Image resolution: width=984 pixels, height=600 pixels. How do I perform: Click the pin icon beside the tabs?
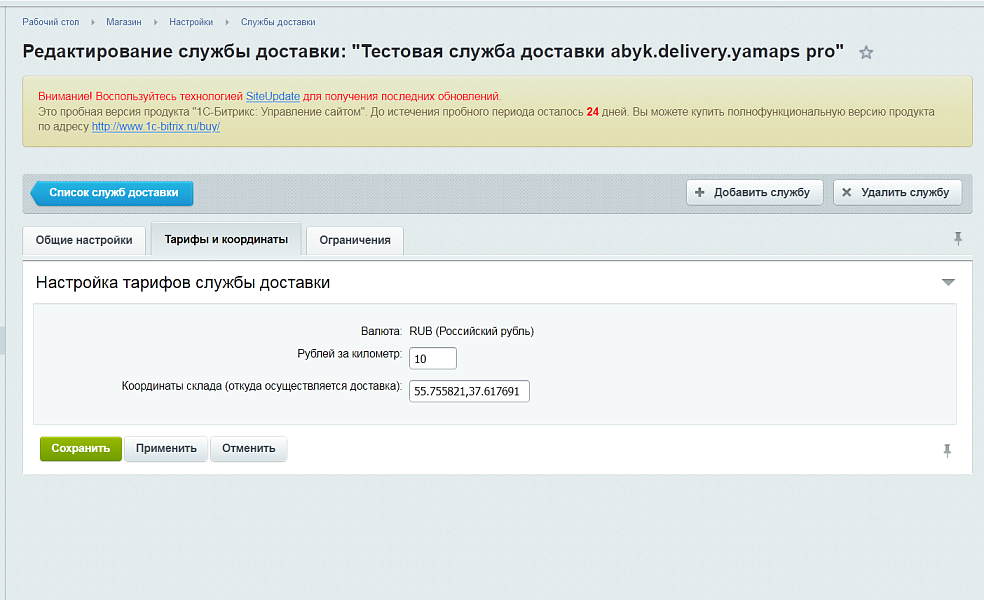pos(958,238)
